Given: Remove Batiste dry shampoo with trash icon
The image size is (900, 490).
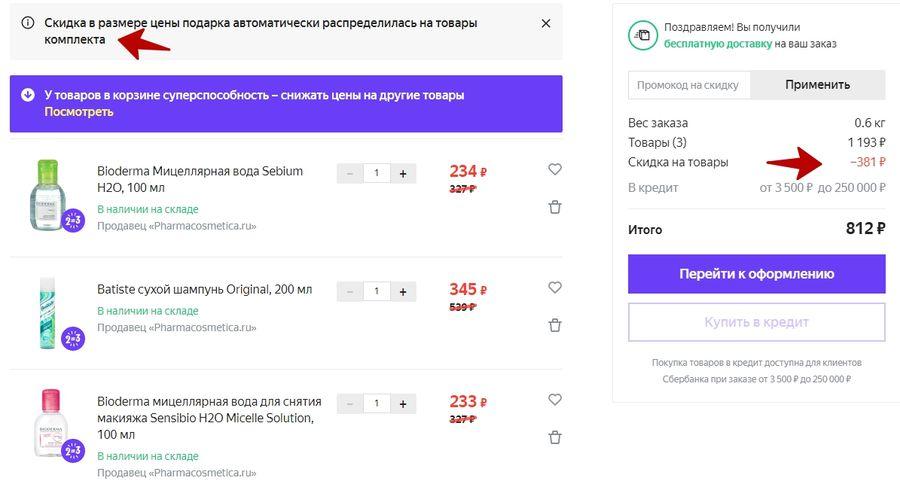Looking at the screenshot, I should pyautogui.click(x=554, y=325).
